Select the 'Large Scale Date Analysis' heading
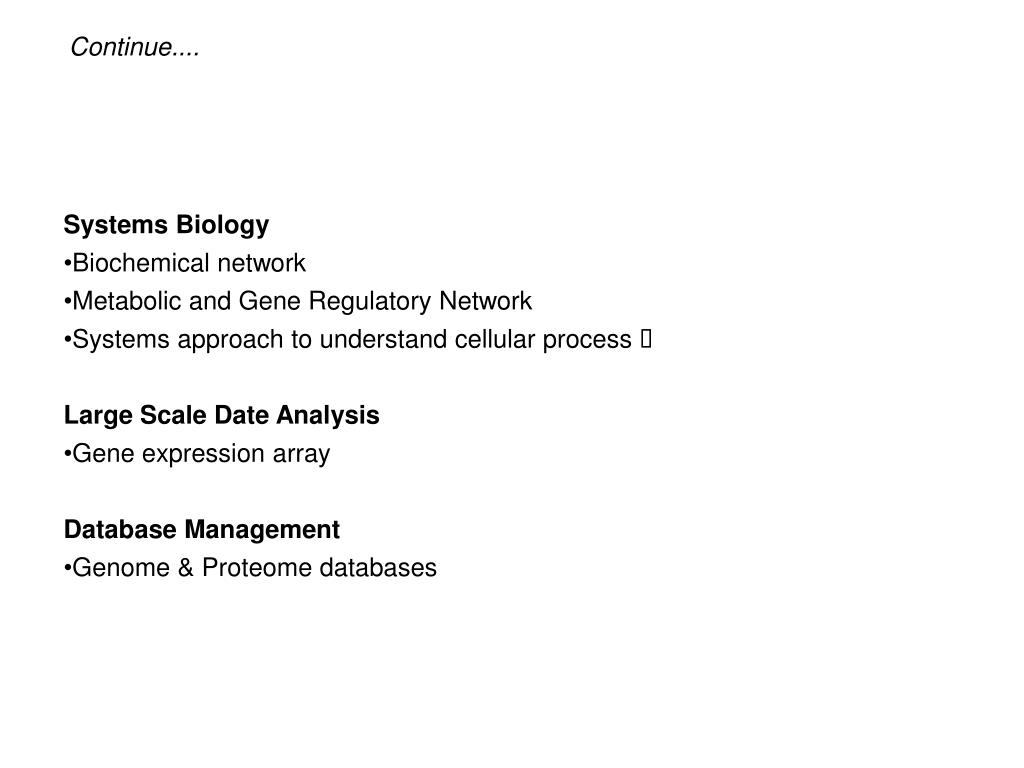The image size is (1024, 768). tap(221, 416)
